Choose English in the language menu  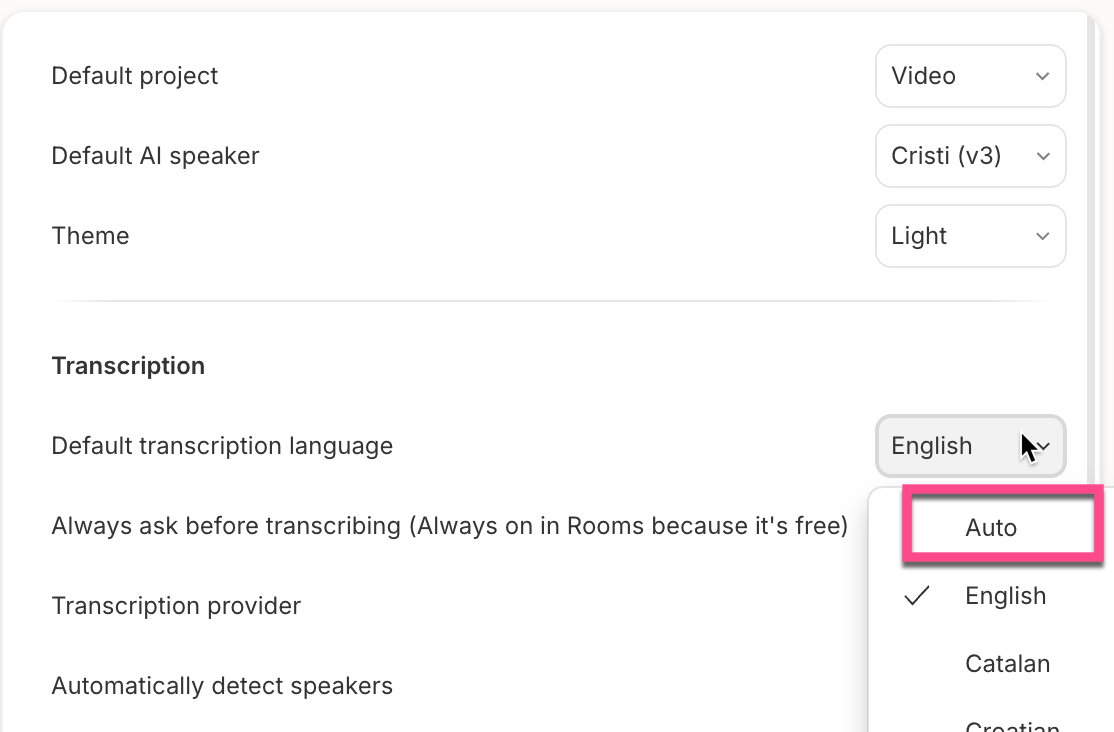tap(1005, 596)
